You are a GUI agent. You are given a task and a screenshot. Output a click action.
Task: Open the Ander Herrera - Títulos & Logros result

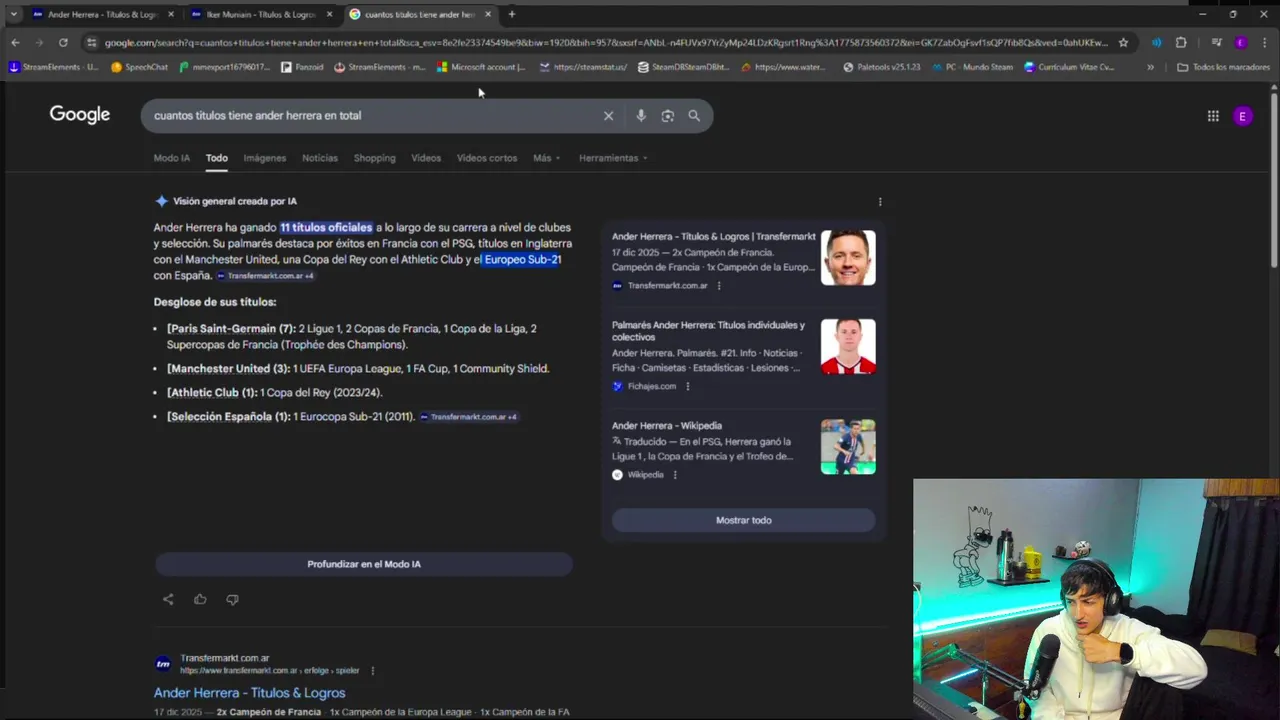pyautogui.click(x=249, y=693)
